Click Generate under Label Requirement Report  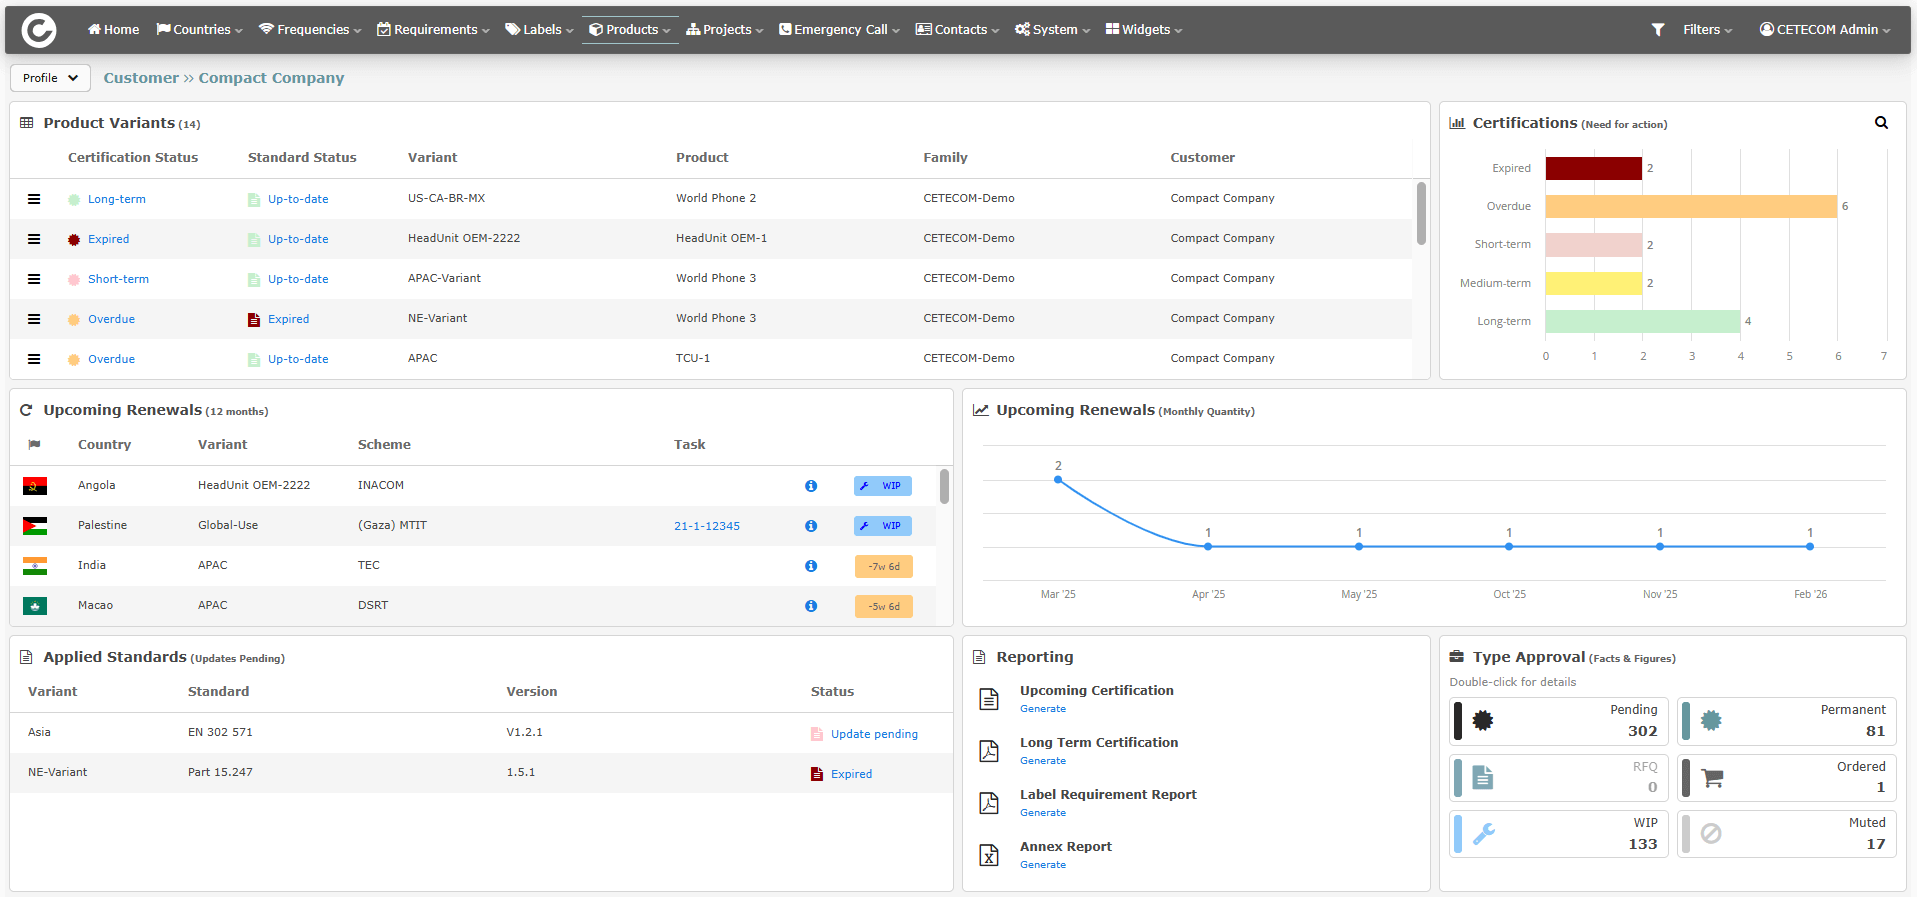click(x=1043, y=813)
